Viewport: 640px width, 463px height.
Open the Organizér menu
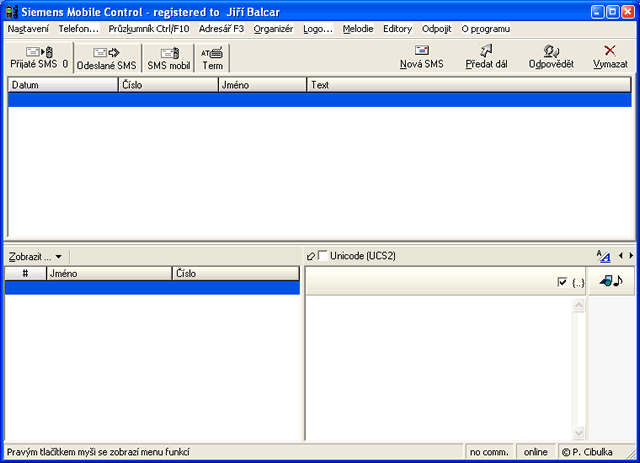pyautogui.click(x=273, y=29)
